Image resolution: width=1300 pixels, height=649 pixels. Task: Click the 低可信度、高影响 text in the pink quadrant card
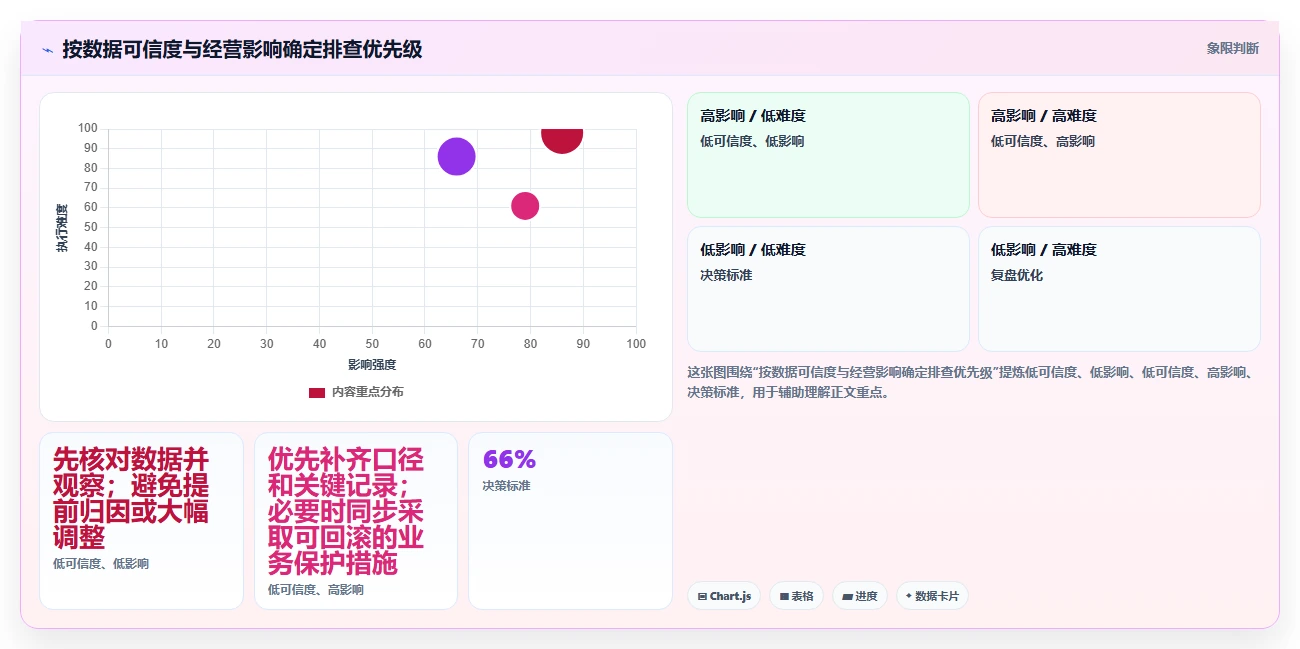pyautogui.click(x=1043, y=141)
